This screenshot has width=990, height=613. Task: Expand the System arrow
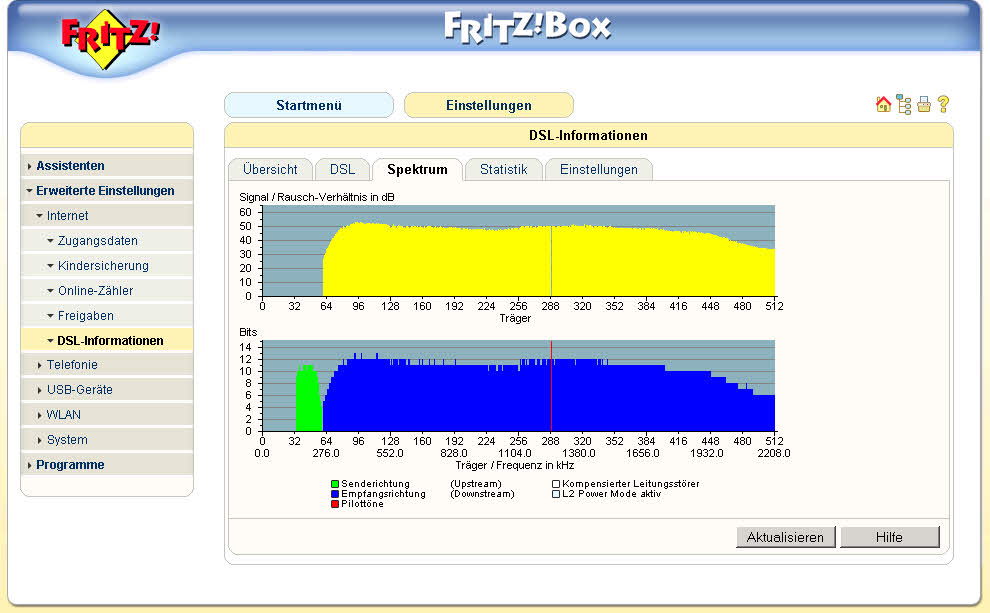pyautogui.click(x=40, y=440)
